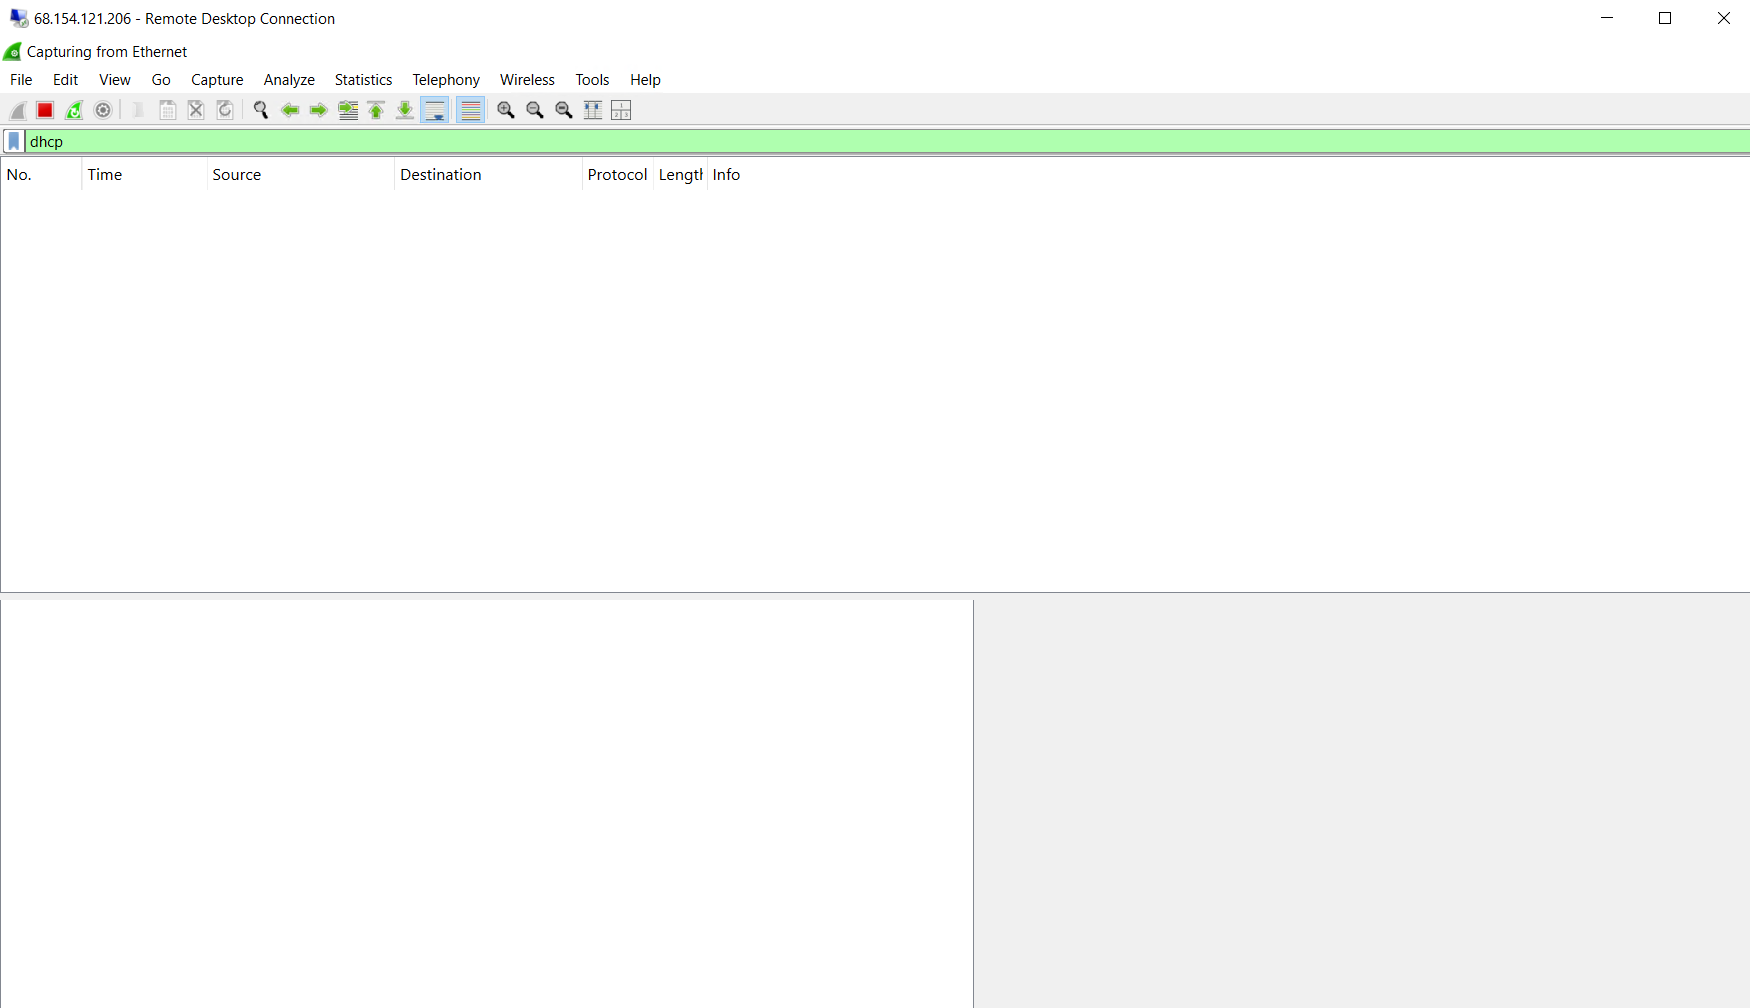Open the View menu
1750x1008 pixels.
[x=115, y=80]
